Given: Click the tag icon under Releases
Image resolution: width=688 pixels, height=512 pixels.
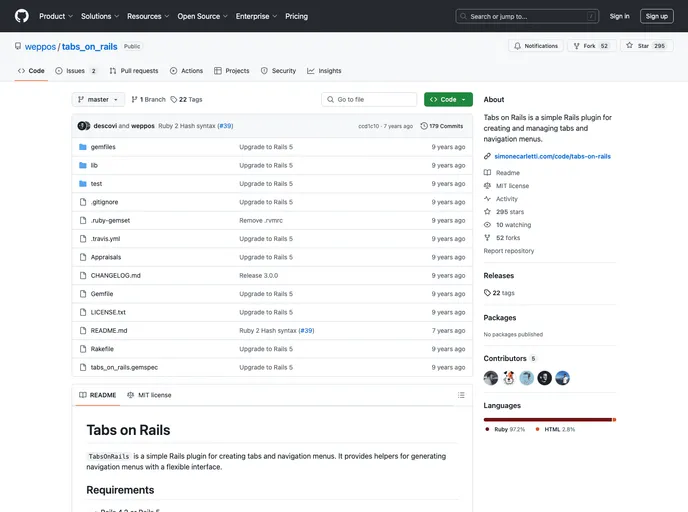Looking at the screenshot, I should pos(487,293).
